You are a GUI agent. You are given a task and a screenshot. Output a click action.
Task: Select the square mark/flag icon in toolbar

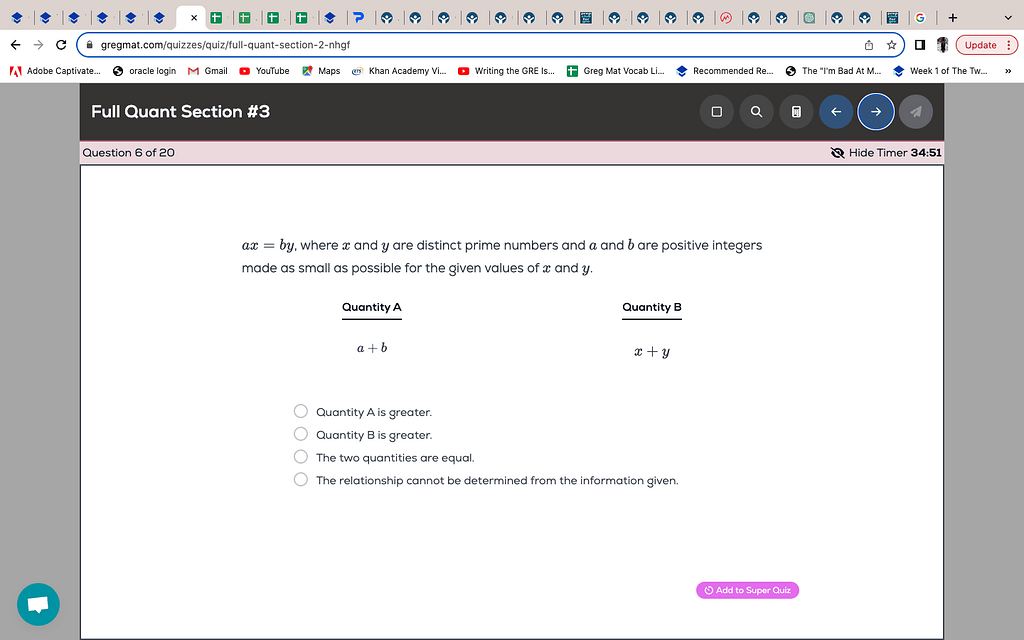point(716,112)
